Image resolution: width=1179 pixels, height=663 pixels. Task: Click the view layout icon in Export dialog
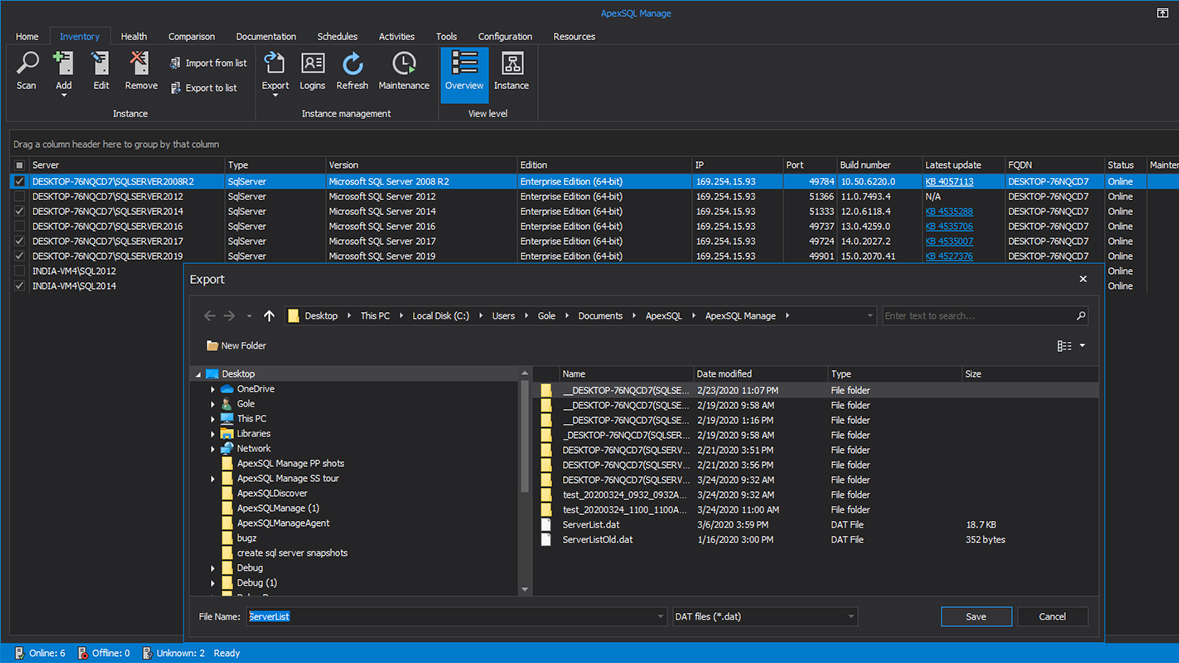point(1064,346)
